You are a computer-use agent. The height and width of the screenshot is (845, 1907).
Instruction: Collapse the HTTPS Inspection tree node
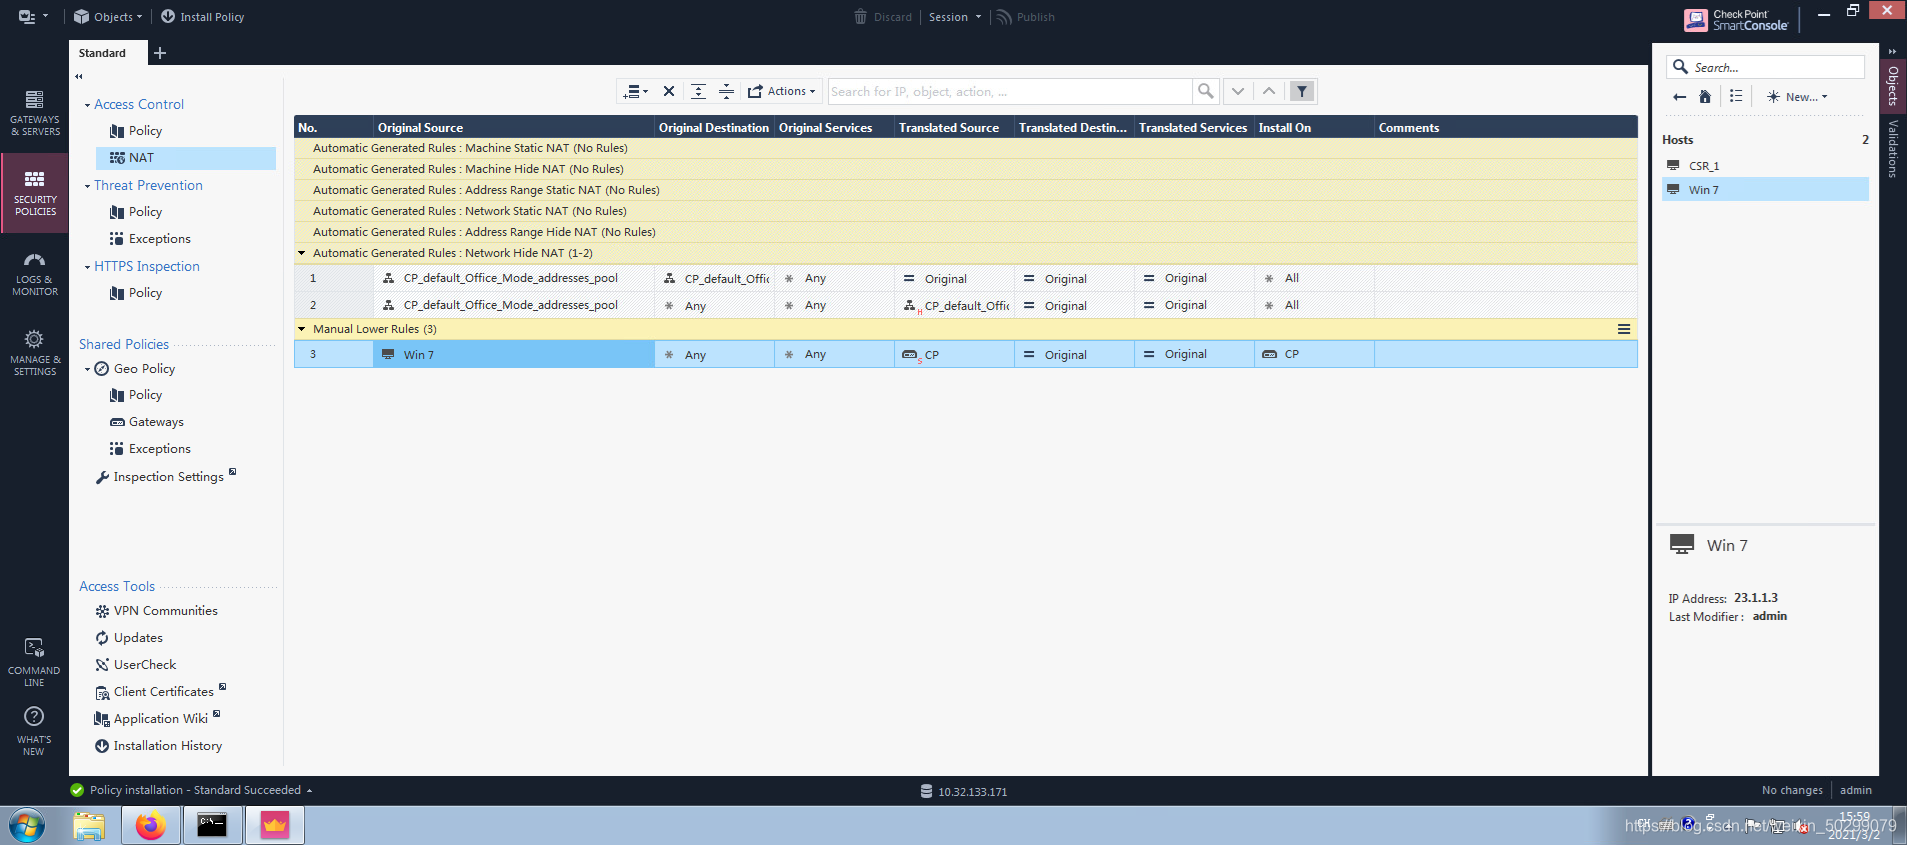pyautogui.click(x=87, y=267)
